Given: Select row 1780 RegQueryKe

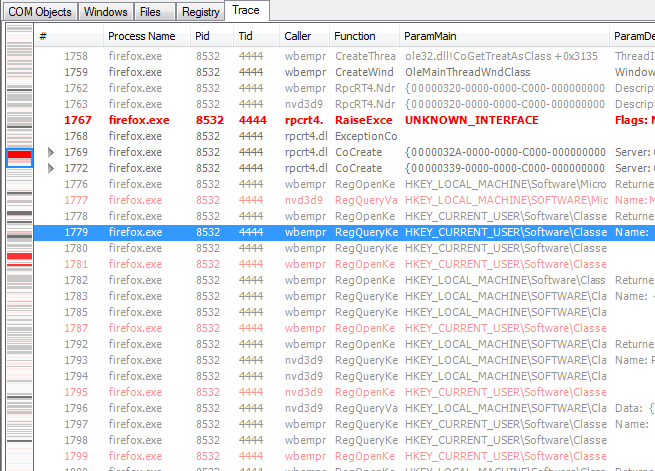Looking at the screenshot, I should coord(344,248).
